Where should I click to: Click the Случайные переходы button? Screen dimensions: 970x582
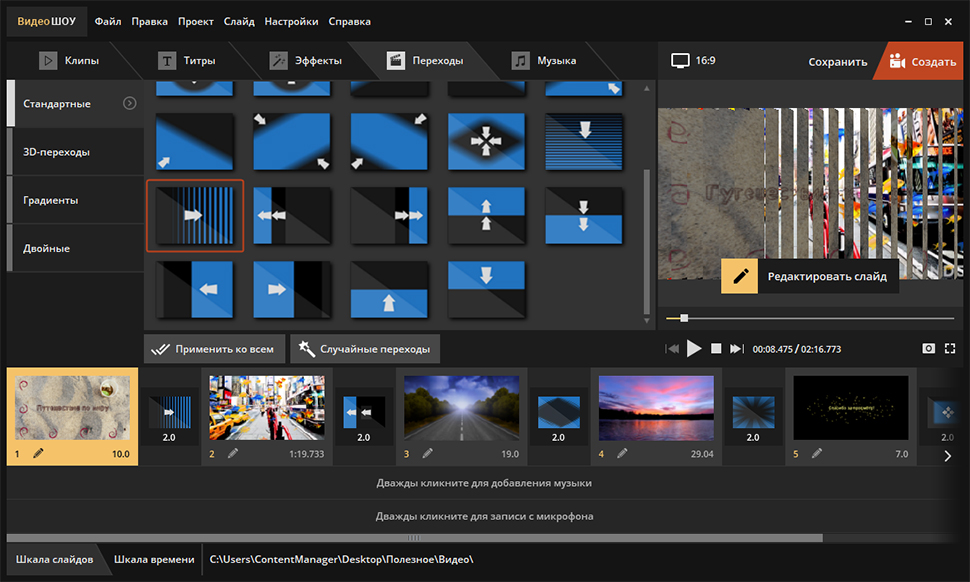tap(365, 349)
